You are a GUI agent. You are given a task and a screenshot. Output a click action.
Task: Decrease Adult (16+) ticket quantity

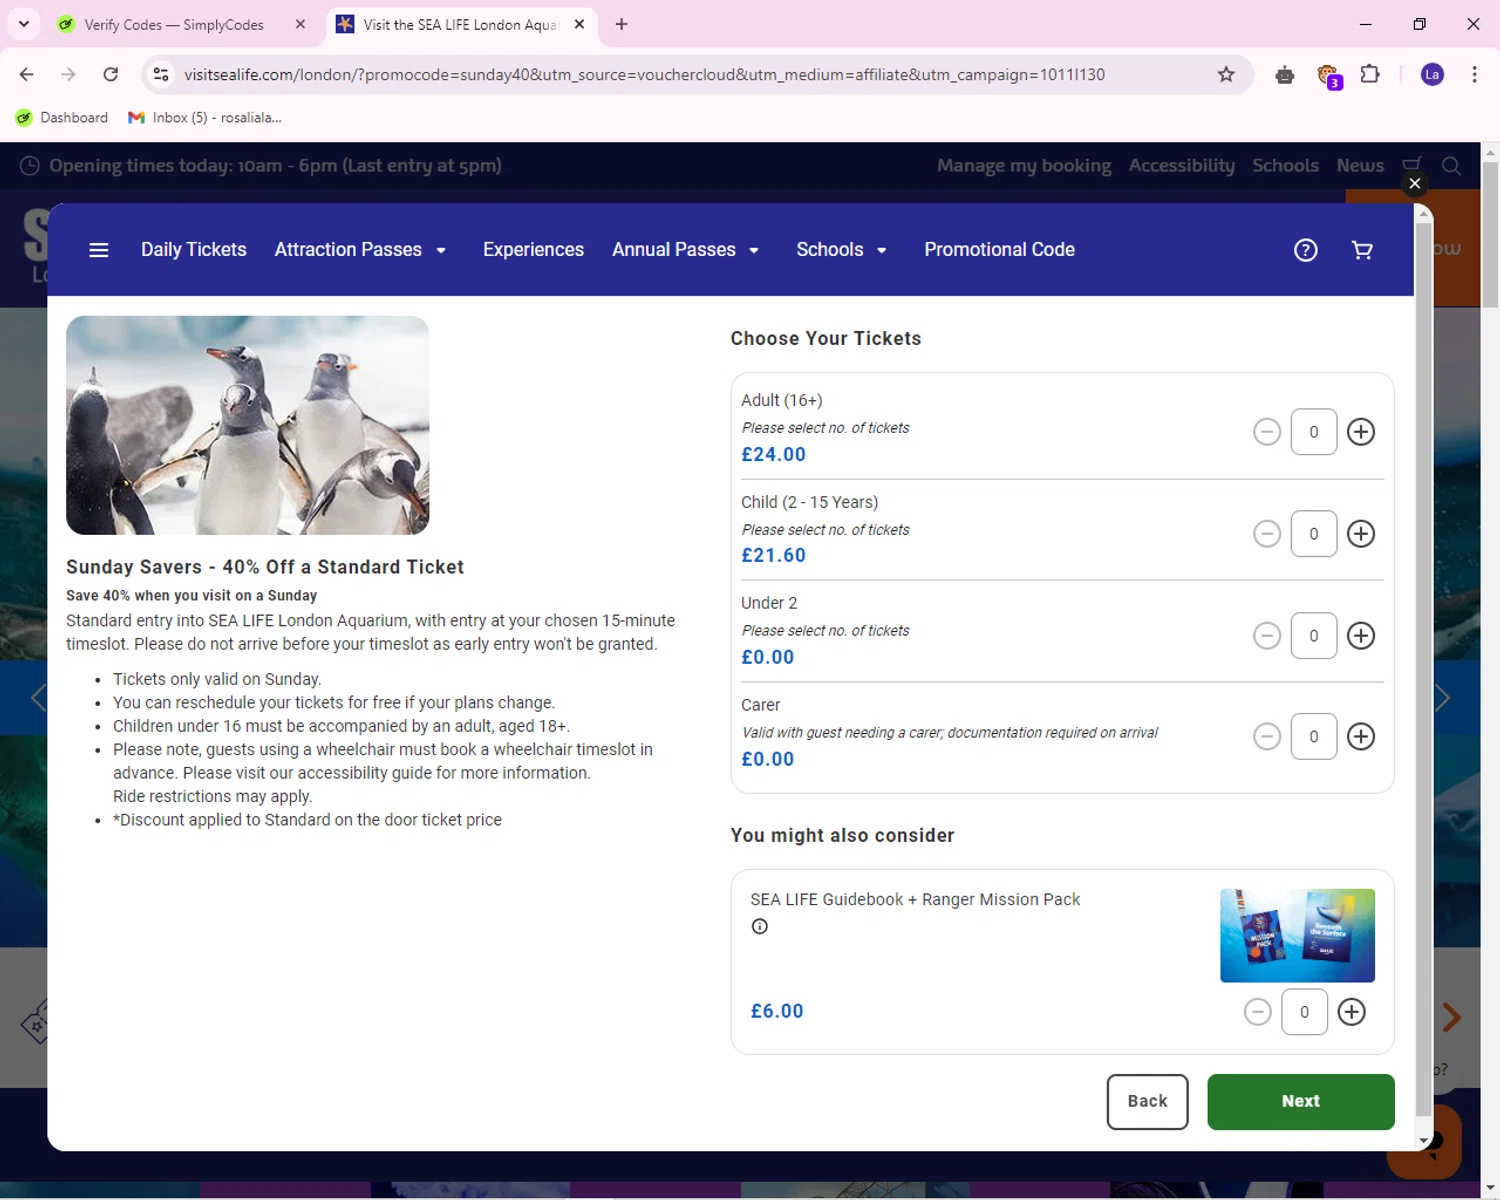tap(1267, 432)
